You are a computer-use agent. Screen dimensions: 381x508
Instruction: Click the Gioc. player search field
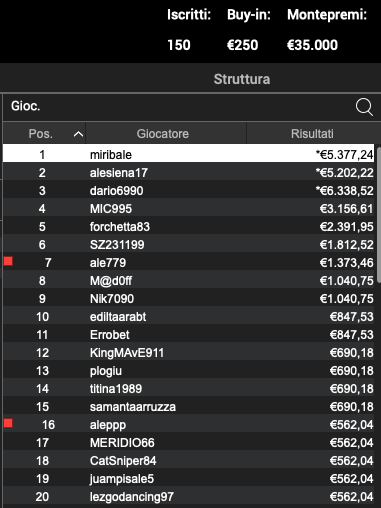pos(177,106)
